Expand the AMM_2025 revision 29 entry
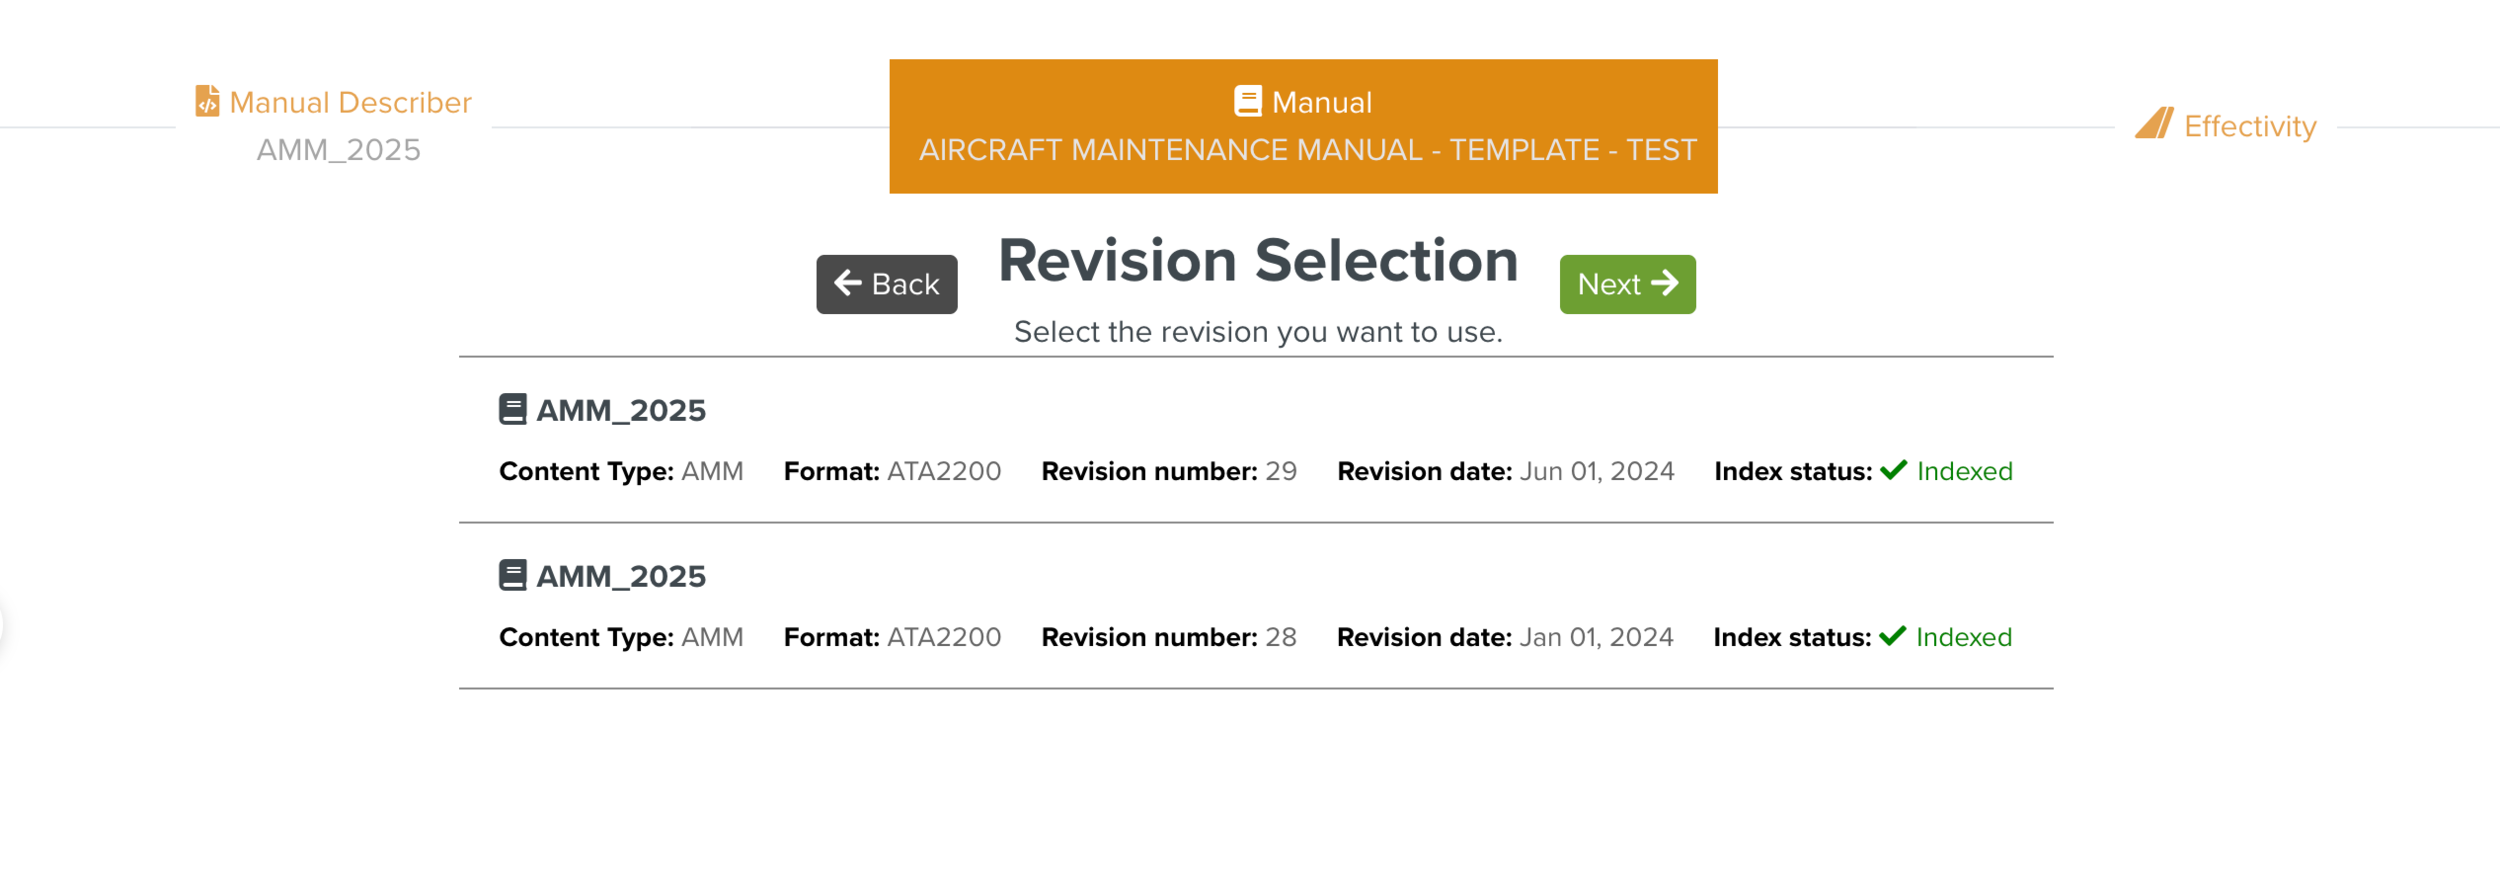 point(620,410)
